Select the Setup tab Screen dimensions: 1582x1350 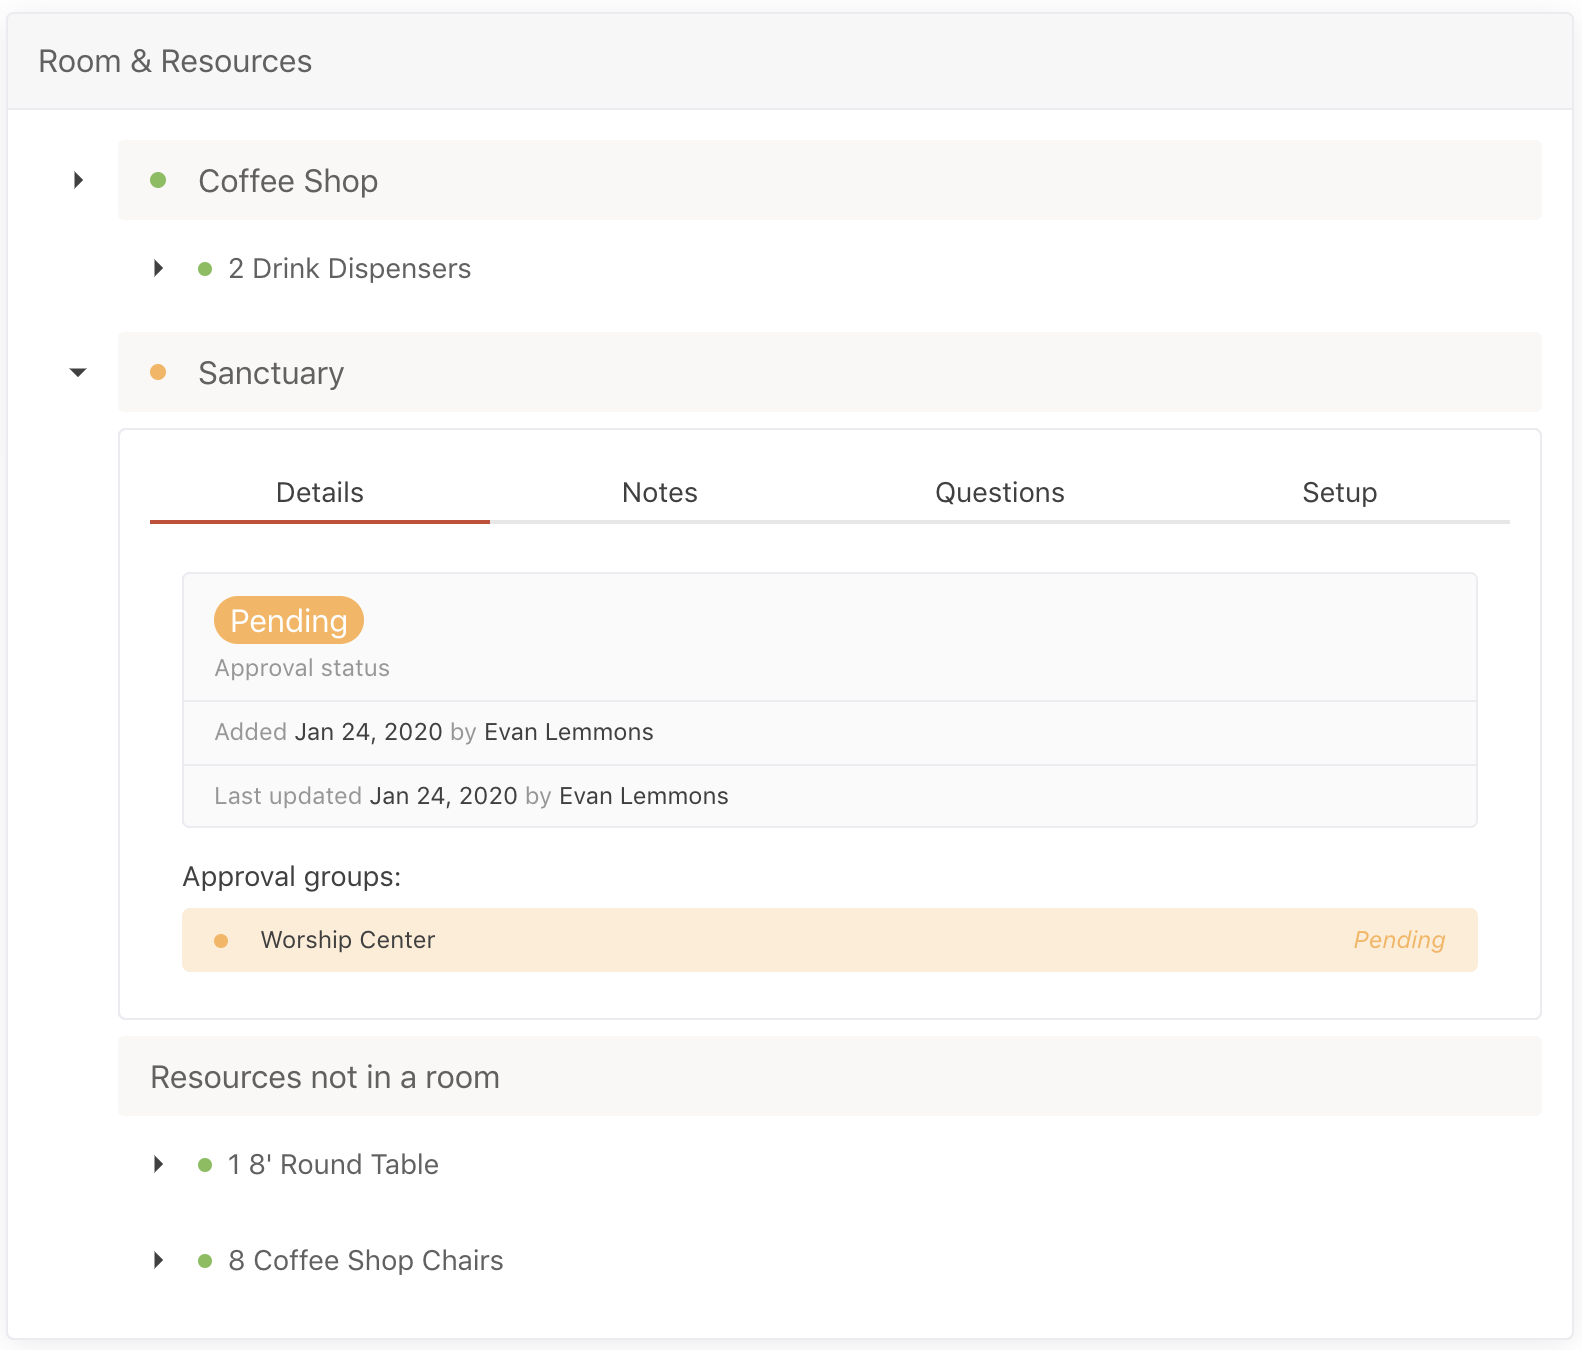coord(1339,493)
